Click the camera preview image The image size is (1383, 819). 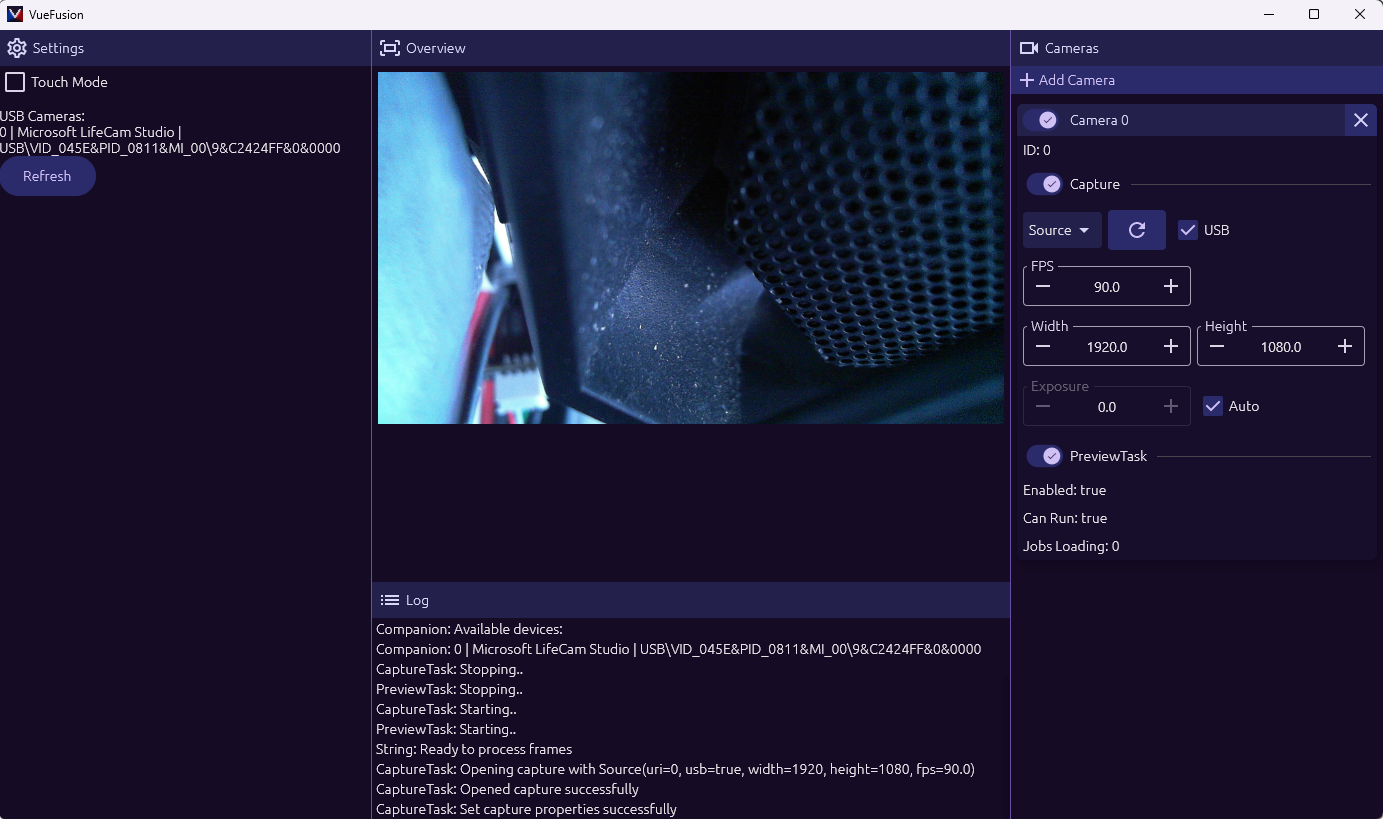pos(690,248)
